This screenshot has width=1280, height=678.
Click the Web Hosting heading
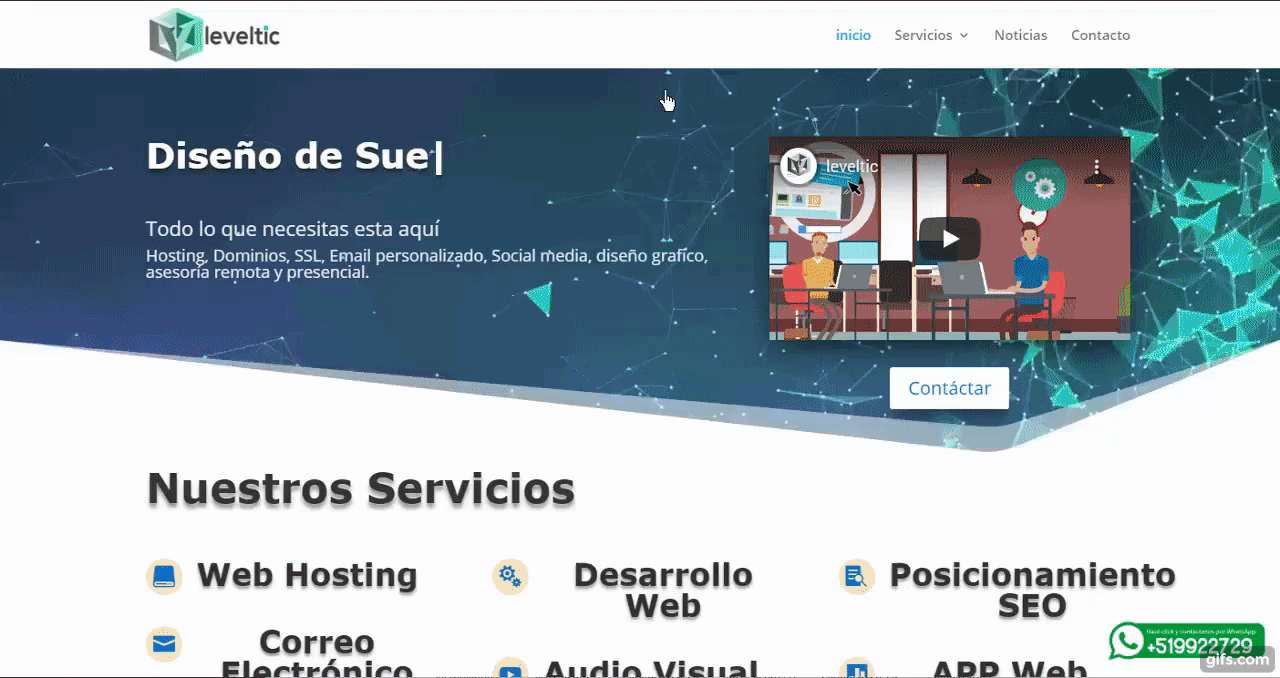(x=307, y=575)
